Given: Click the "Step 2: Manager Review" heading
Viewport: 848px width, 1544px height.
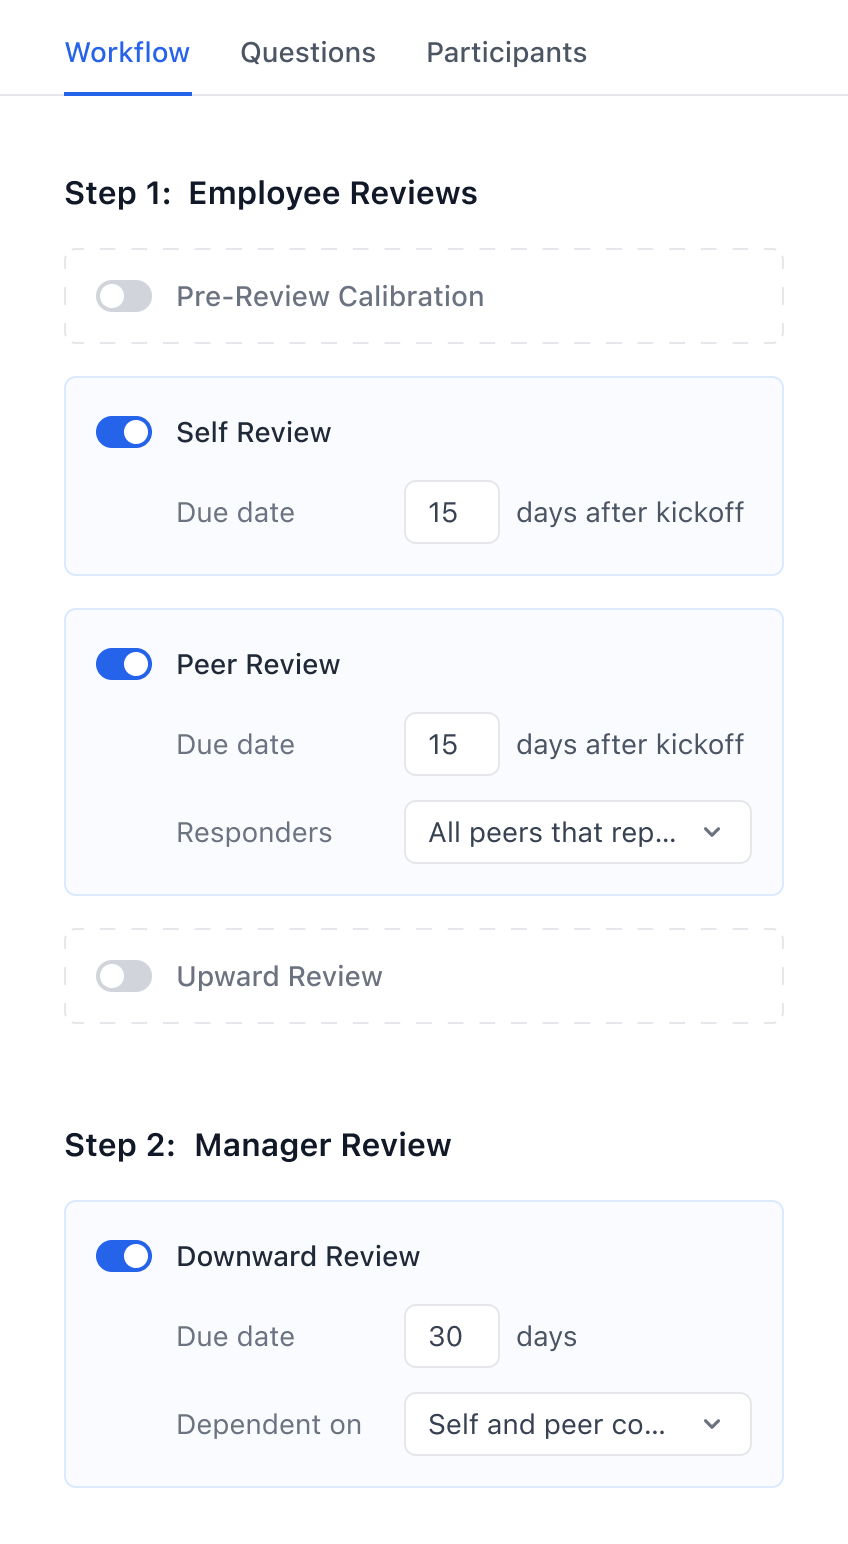Looking at the screenshot, I should 258,1145.
